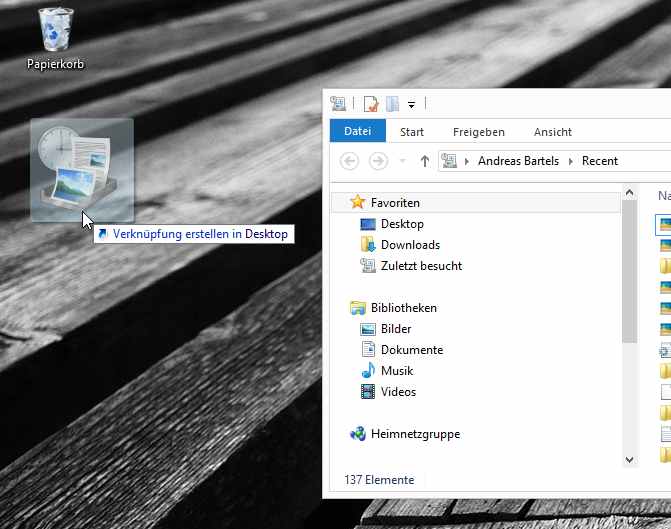Viewport: 671px width, 529px height.
Task: Click the Videos film icon
Action: (368, 391)
